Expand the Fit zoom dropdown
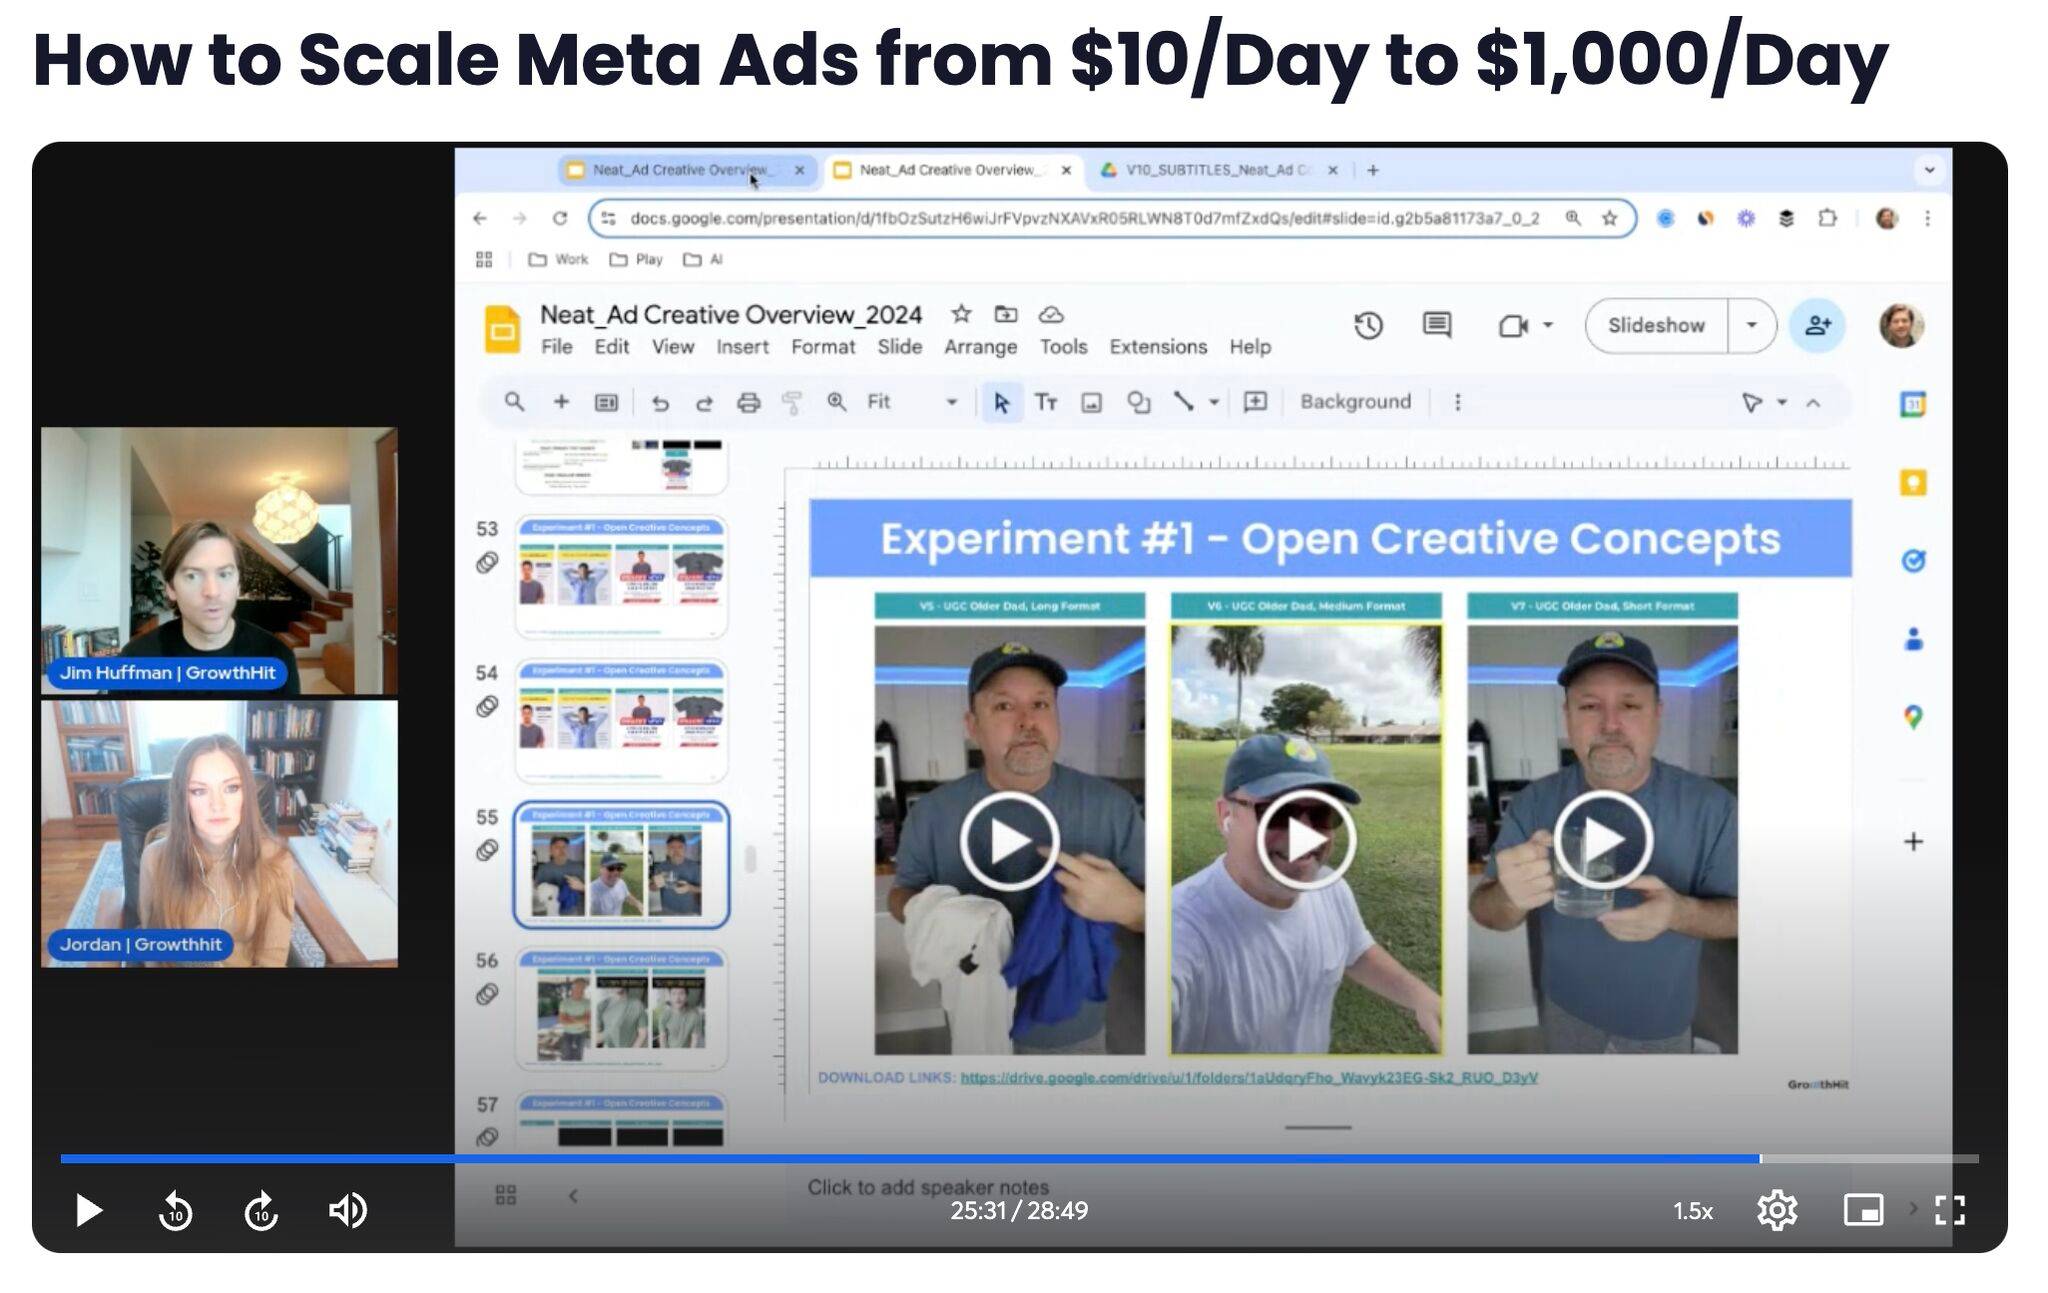Screen dimensions: 2048x1293 click(x=951, y=402)
